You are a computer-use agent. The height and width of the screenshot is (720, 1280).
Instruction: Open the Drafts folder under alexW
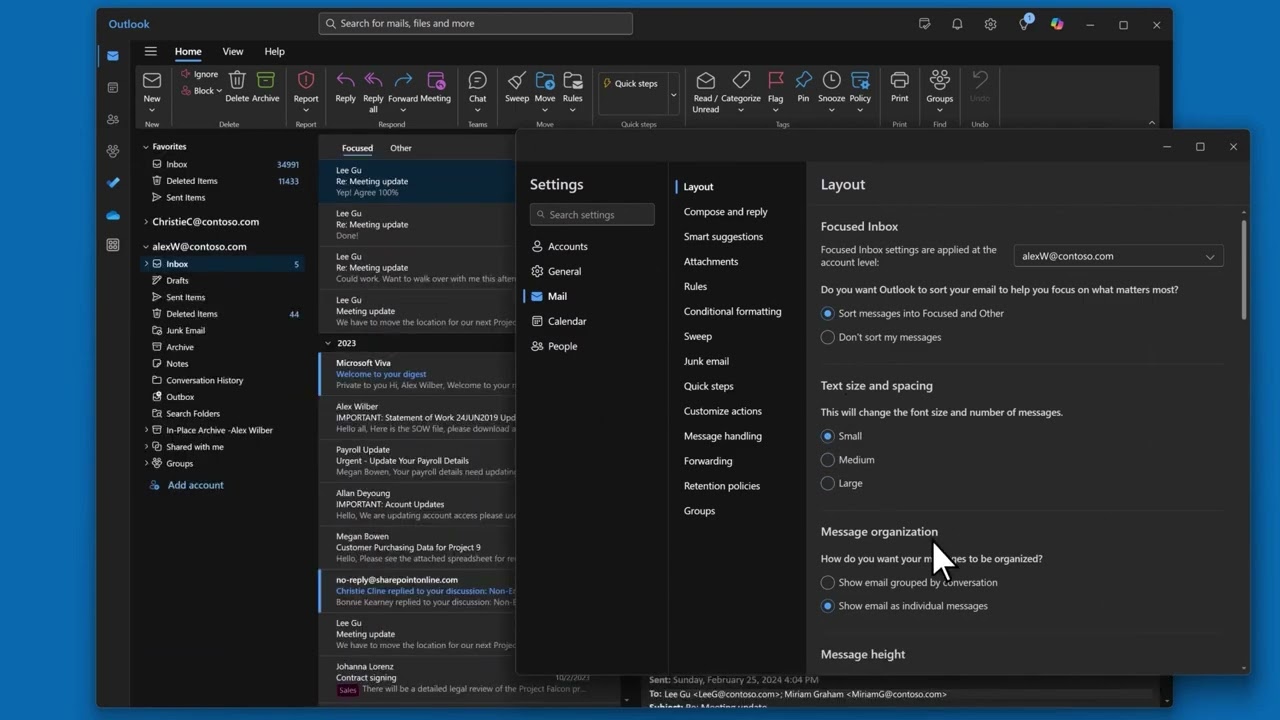click(x=178, y=280)
